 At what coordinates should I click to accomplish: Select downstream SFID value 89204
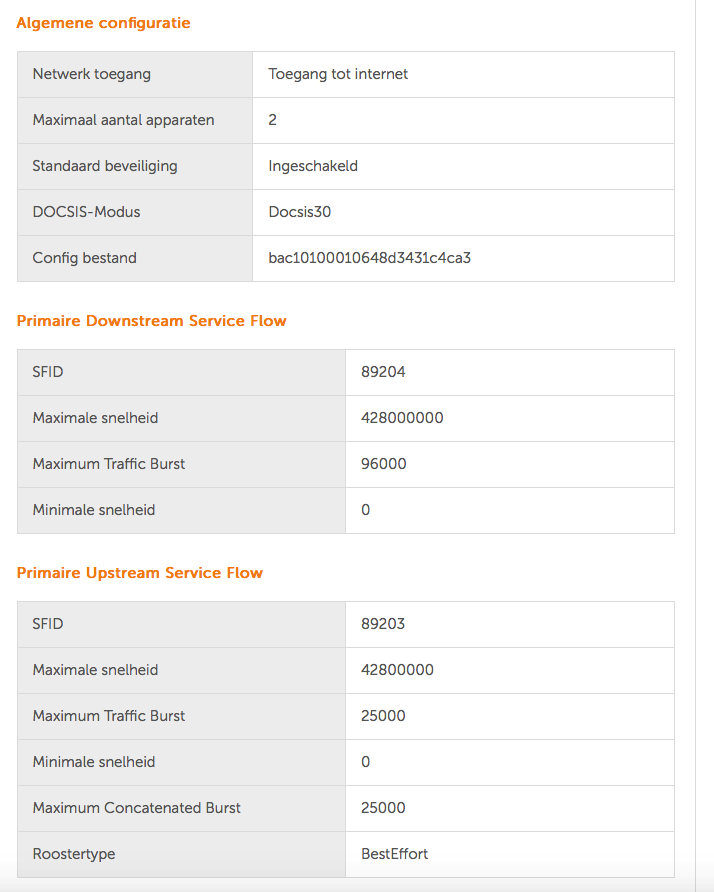click(383, 372)
